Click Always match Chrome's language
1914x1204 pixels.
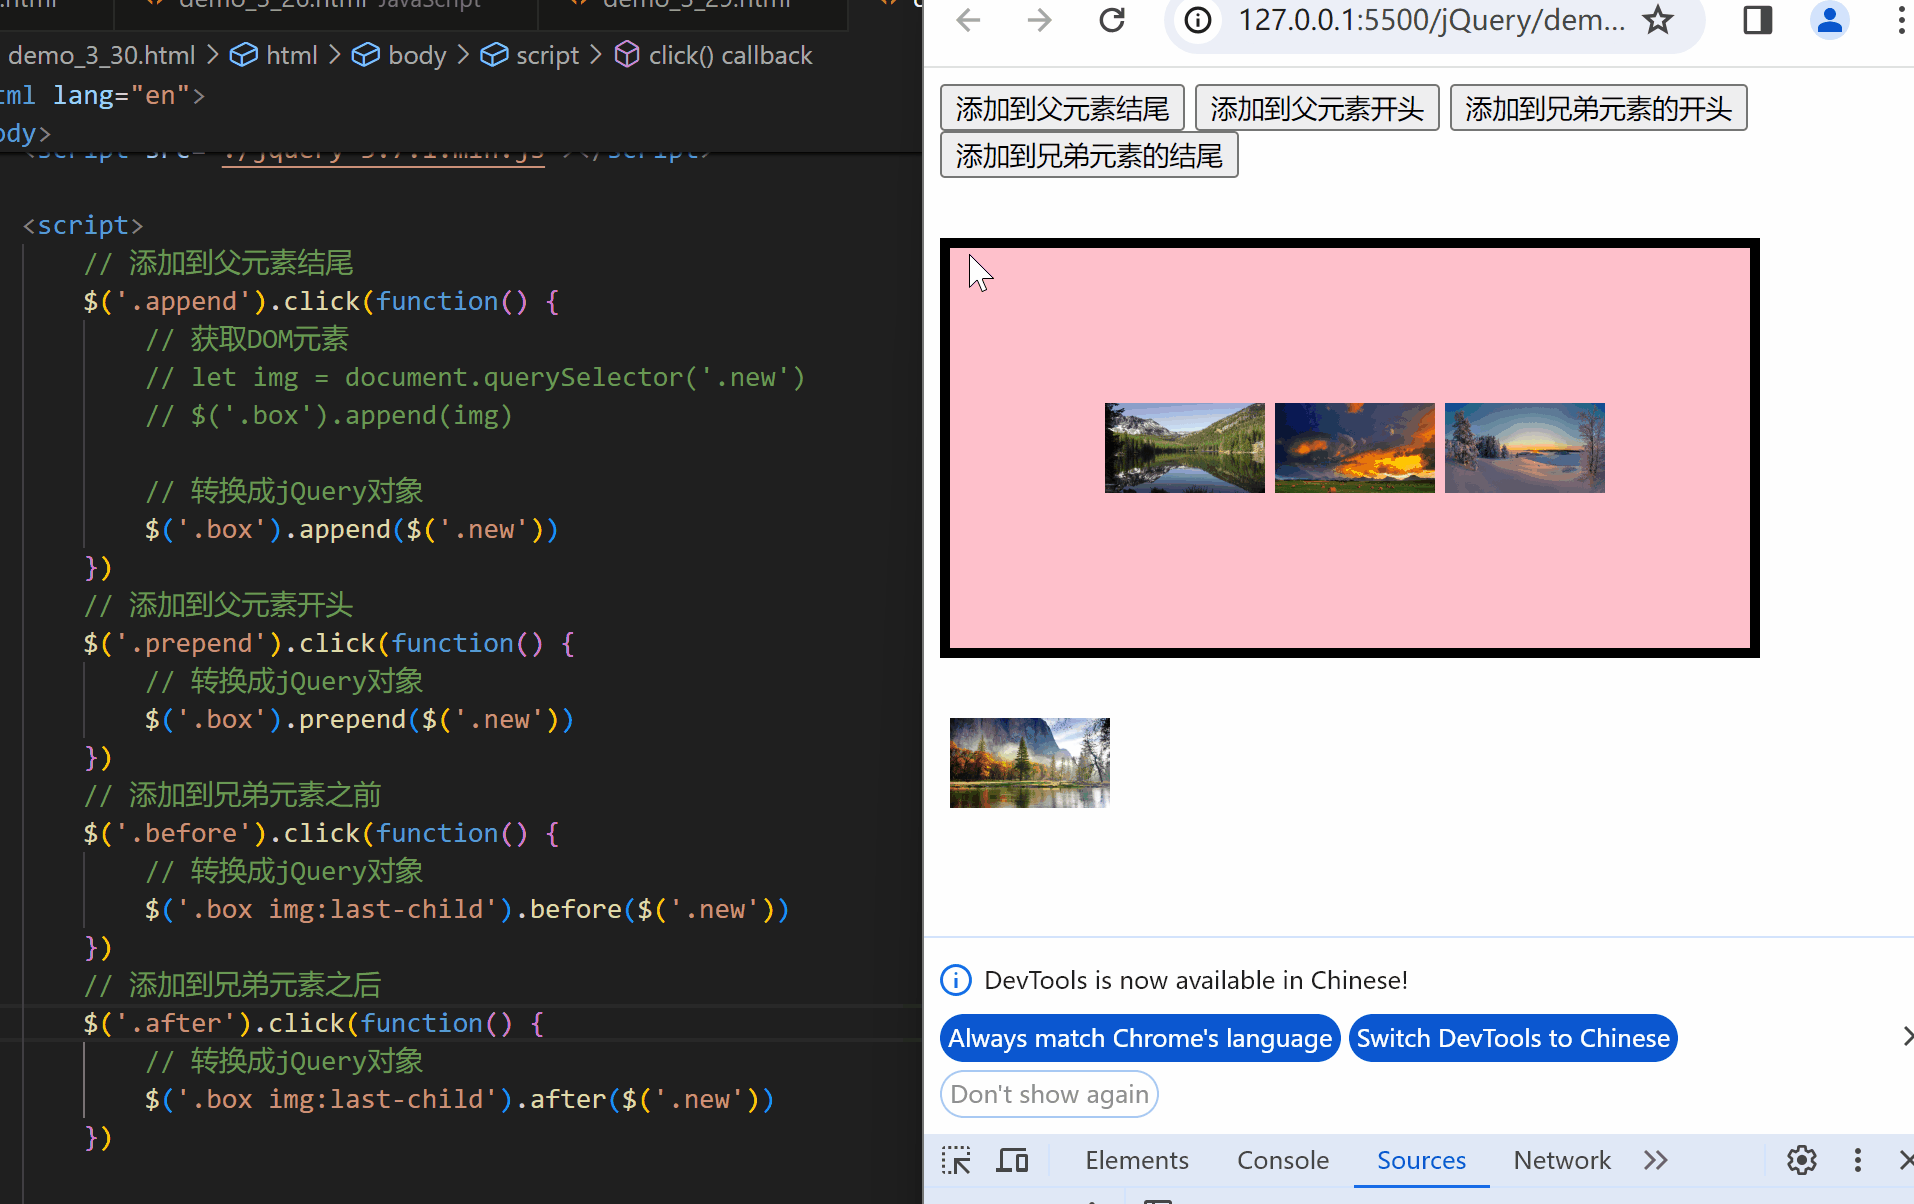(1140, 1038)
